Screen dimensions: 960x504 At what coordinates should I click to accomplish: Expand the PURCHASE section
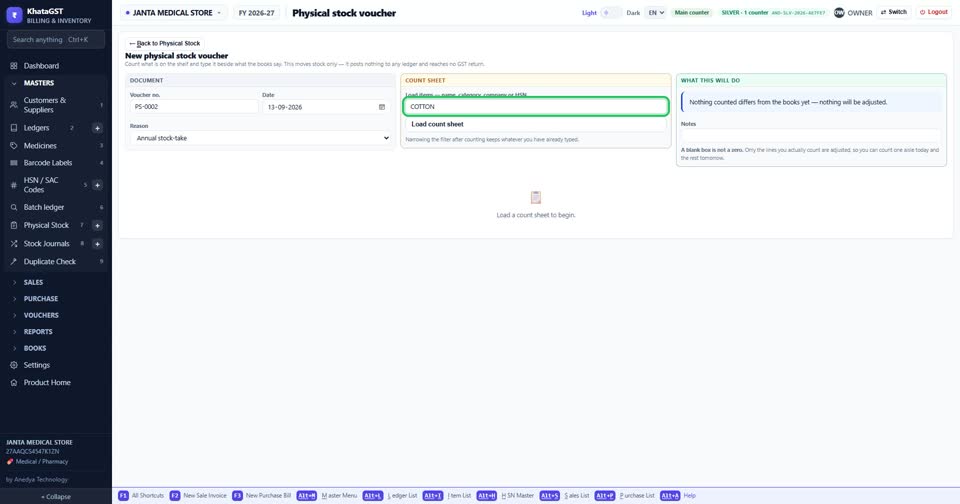click(56, 299)
